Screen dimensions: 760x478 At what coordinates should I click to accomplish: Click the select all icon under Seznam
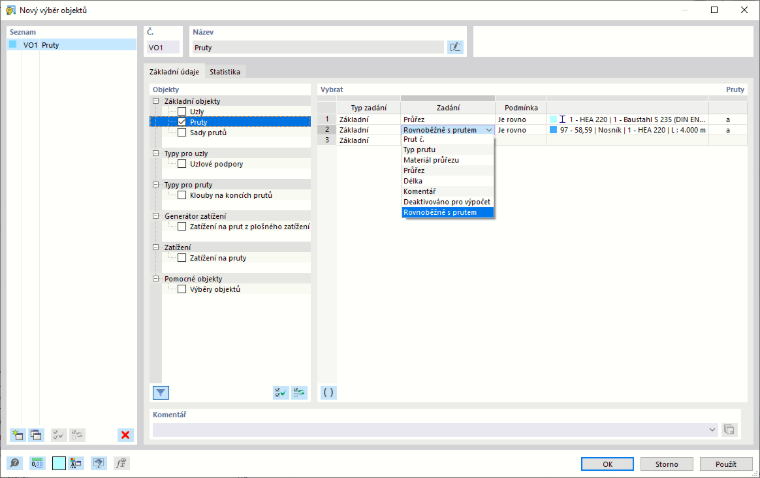pos(58,435)
